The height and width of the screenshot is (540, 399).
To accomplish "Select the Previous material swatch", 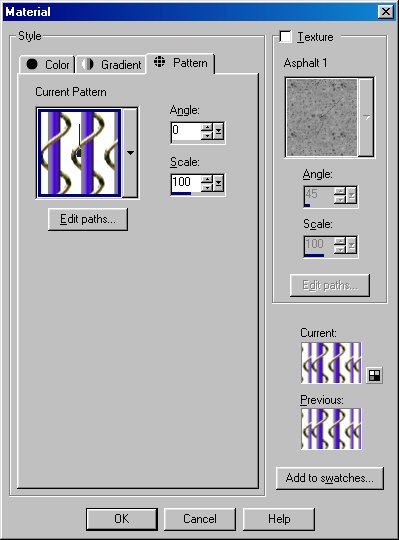I will tap(331, 429).
